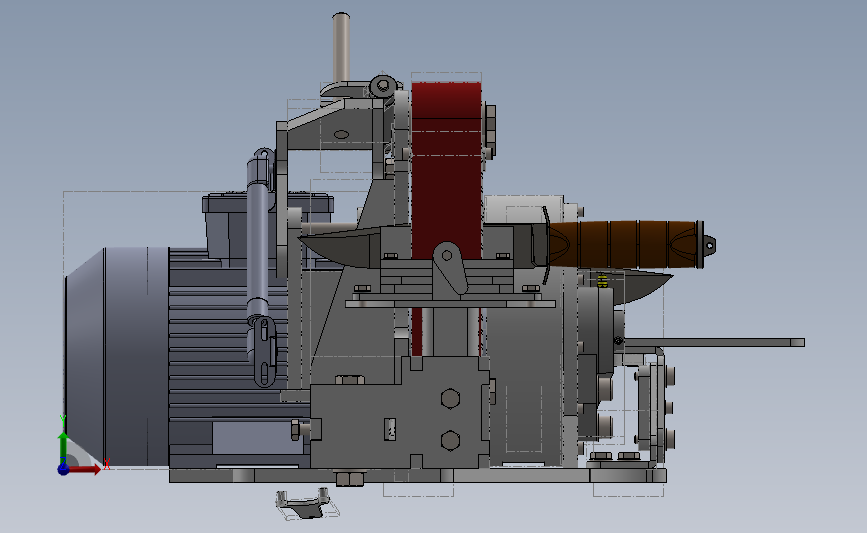Select the motor fan cover
The height and width of the screenshot is (533, 867).
[117, 357]
